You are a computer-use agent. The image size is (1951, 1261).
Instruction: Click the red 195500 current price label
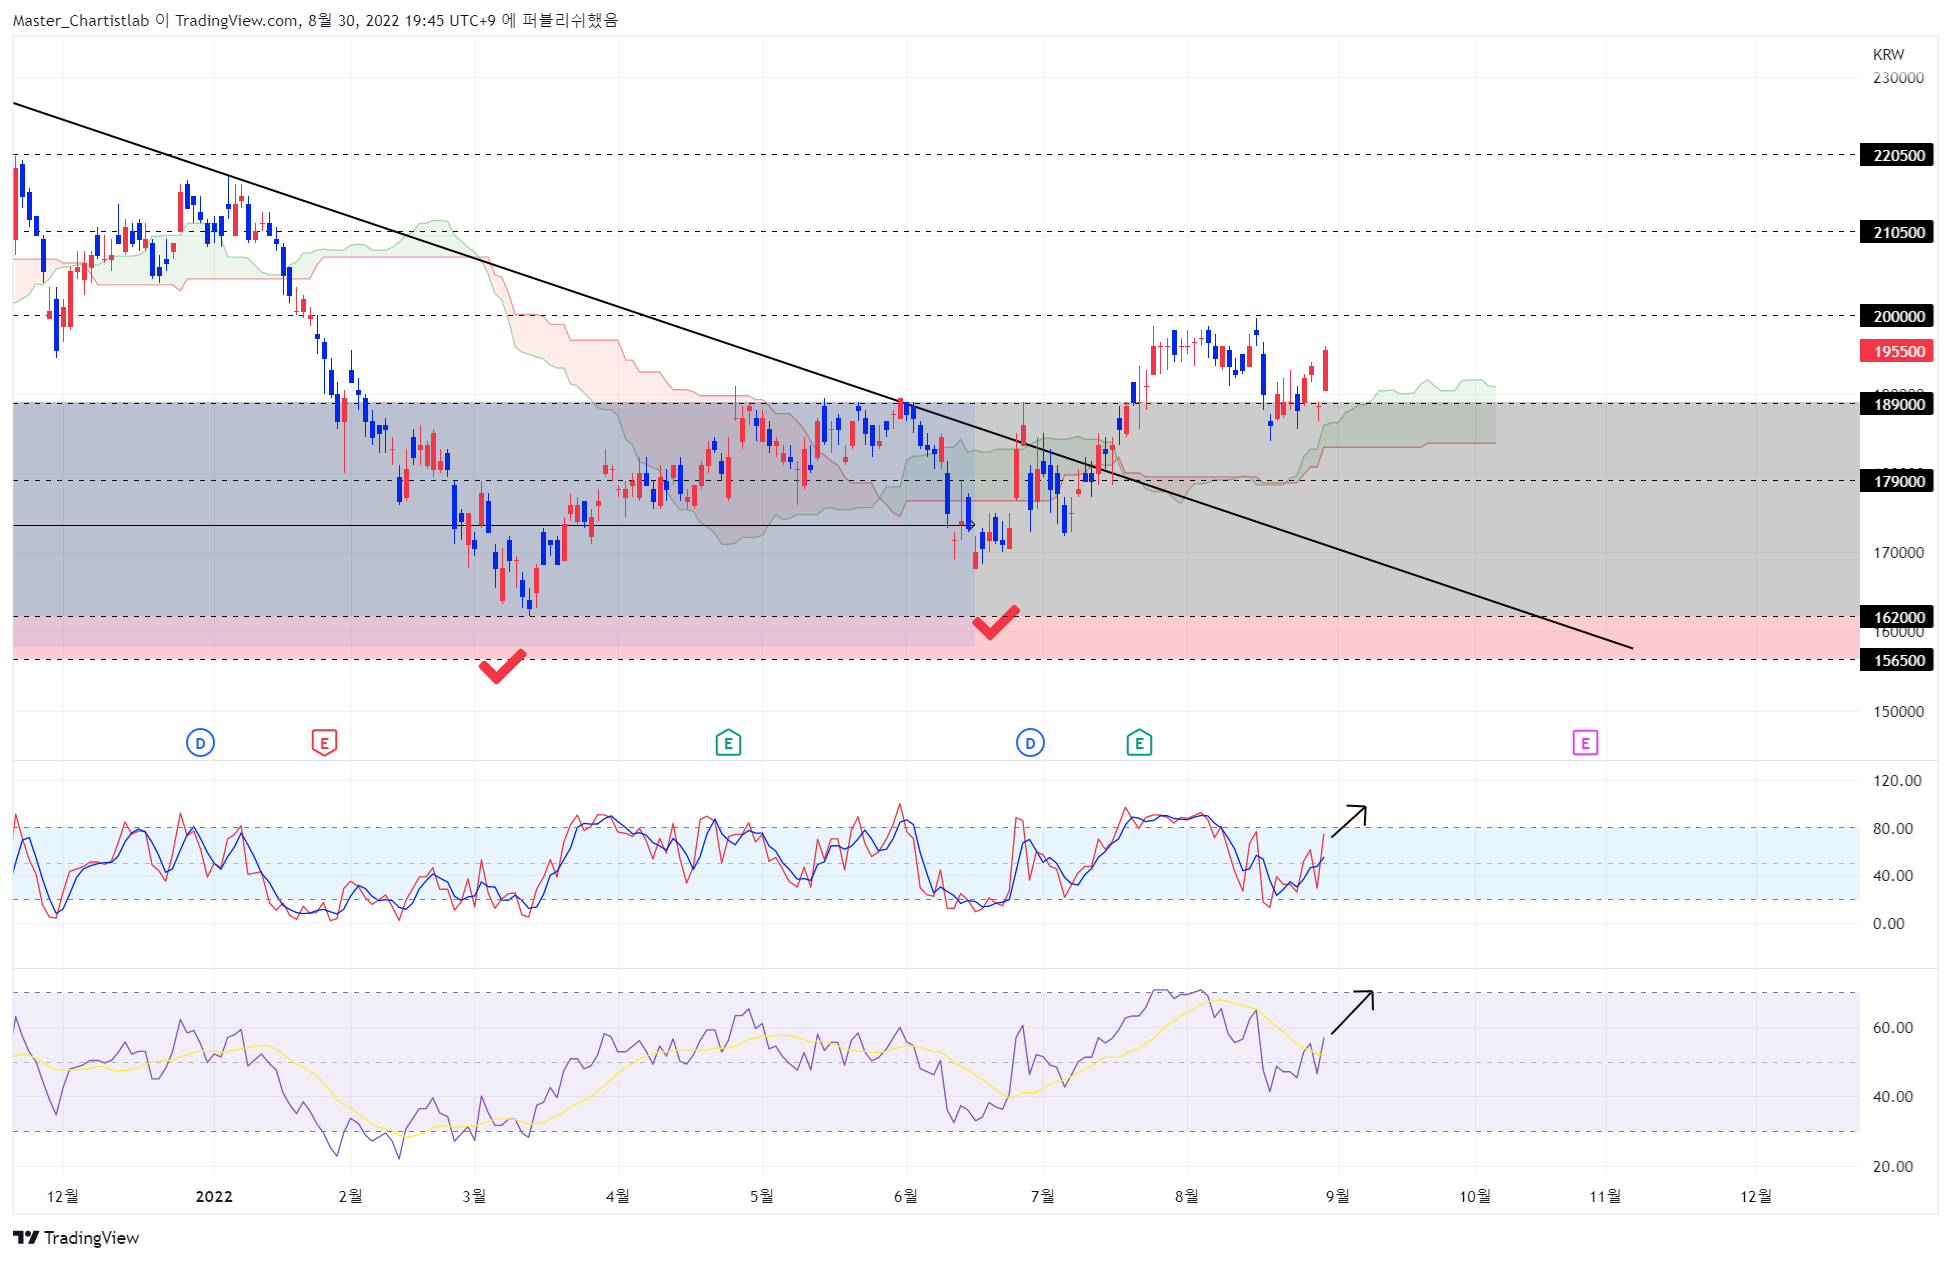[1897, 351]
